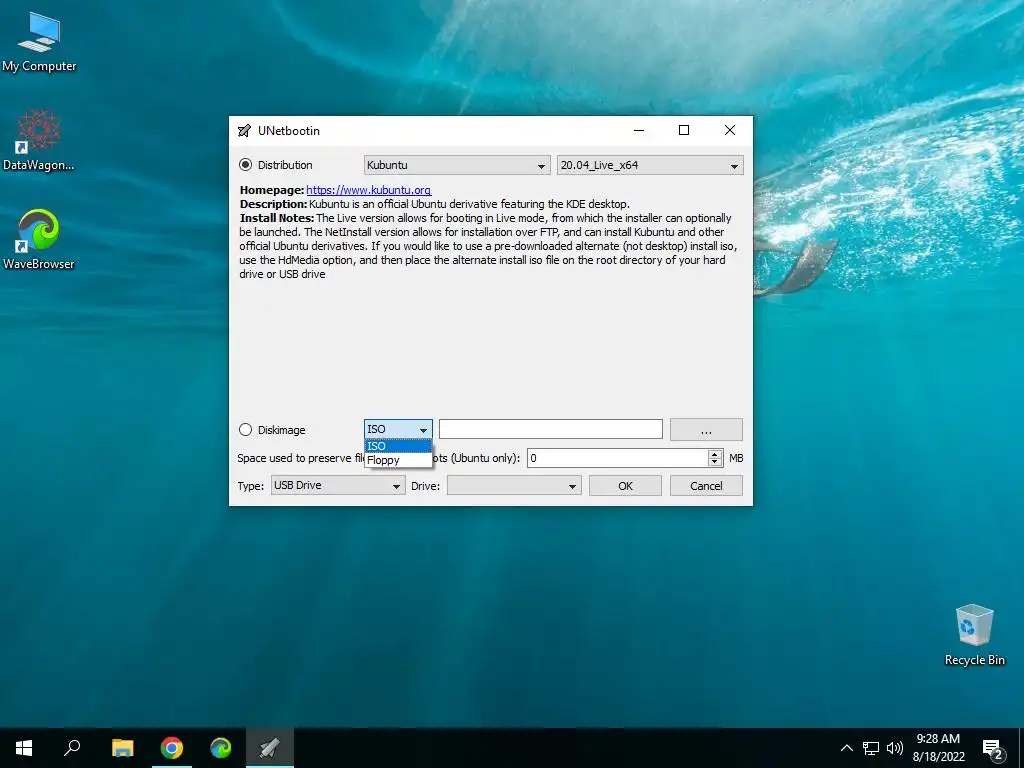Image resolution: width=1024 pixels, height=768 pixels.
Task: Maximize the UNetbootin window
Action: coord(684,131)
